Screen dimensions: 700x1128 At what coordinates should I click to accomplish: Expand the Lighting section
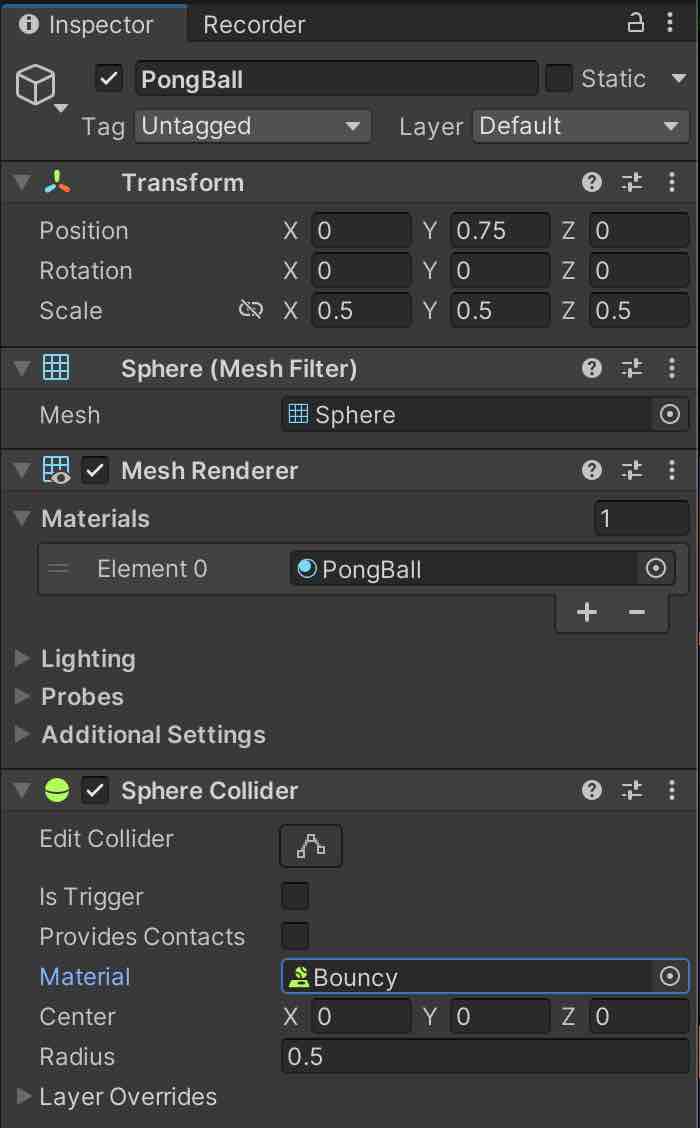coord(87,659)
